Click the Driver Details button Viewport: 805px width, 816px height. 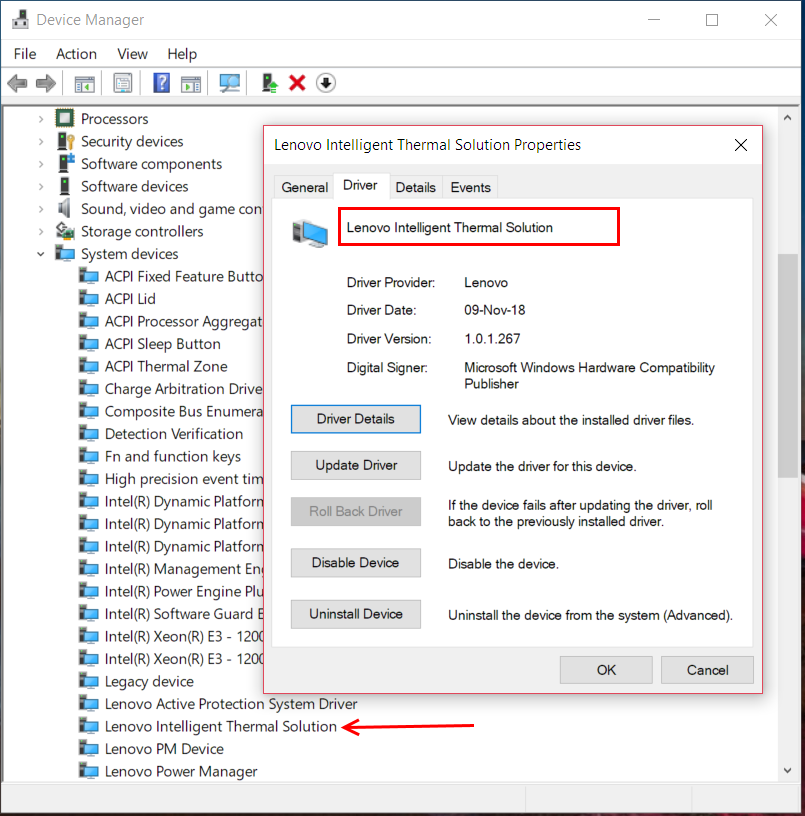(x=356, y=419)
